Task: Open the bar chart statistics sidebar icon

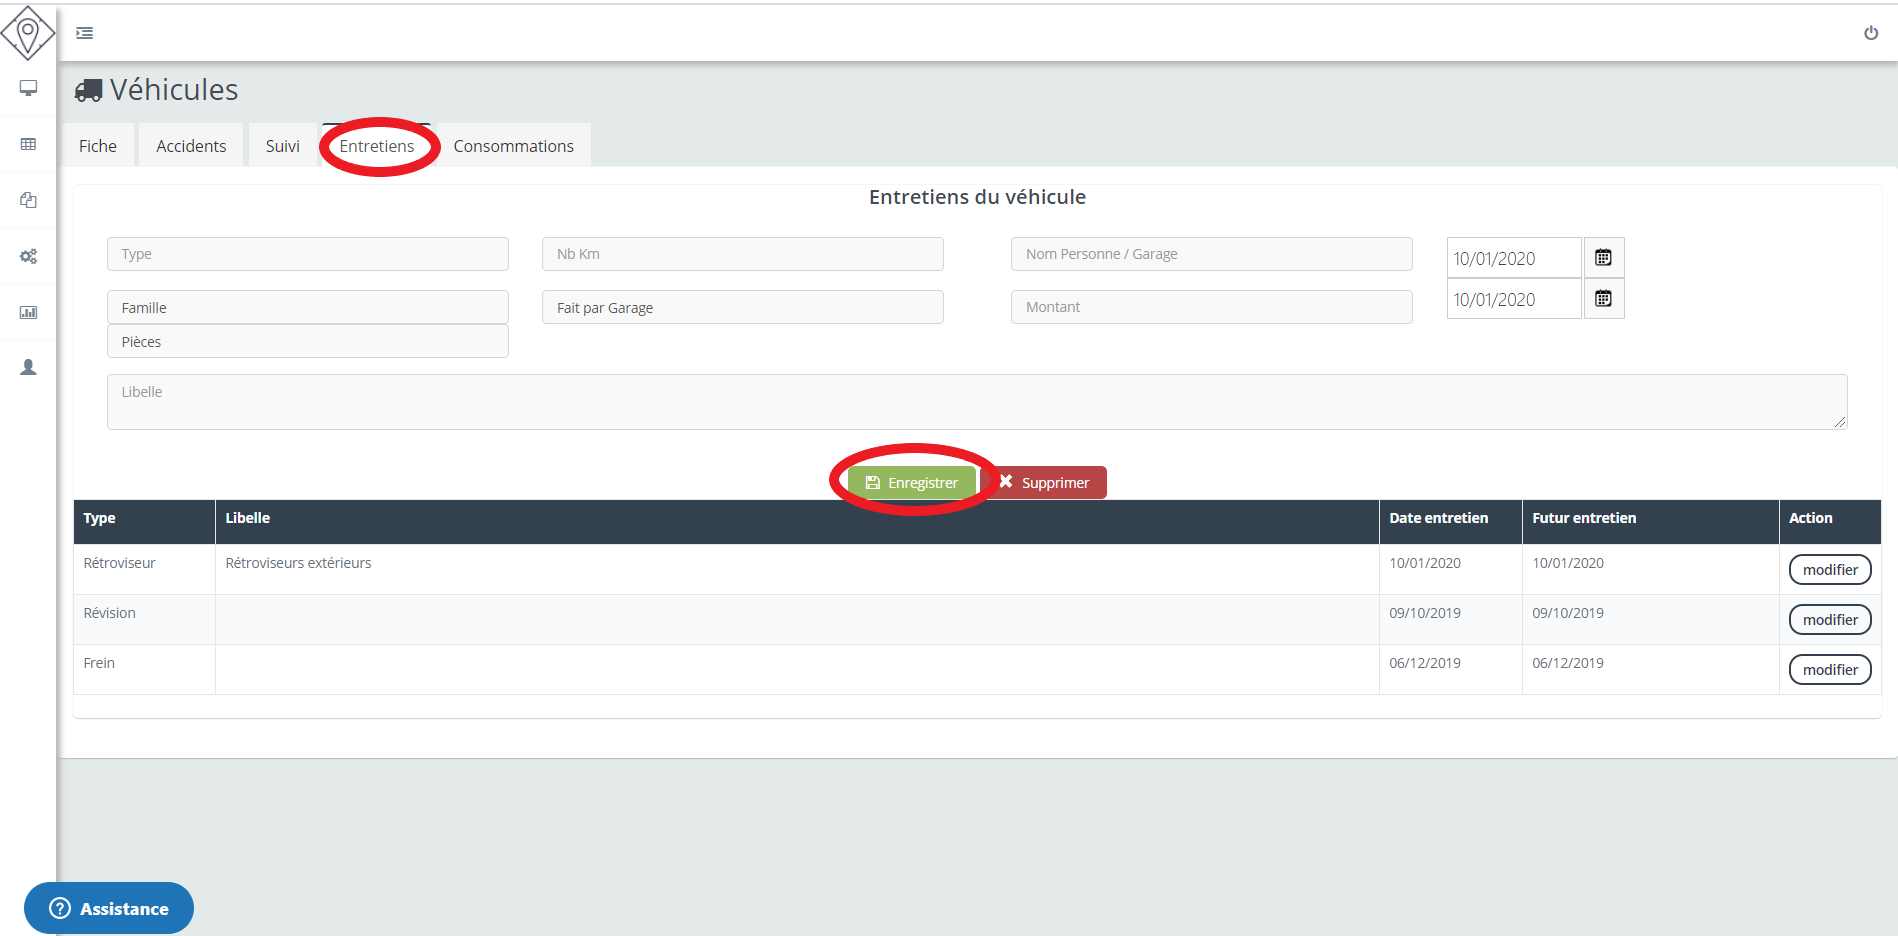Action: [28, 312]
